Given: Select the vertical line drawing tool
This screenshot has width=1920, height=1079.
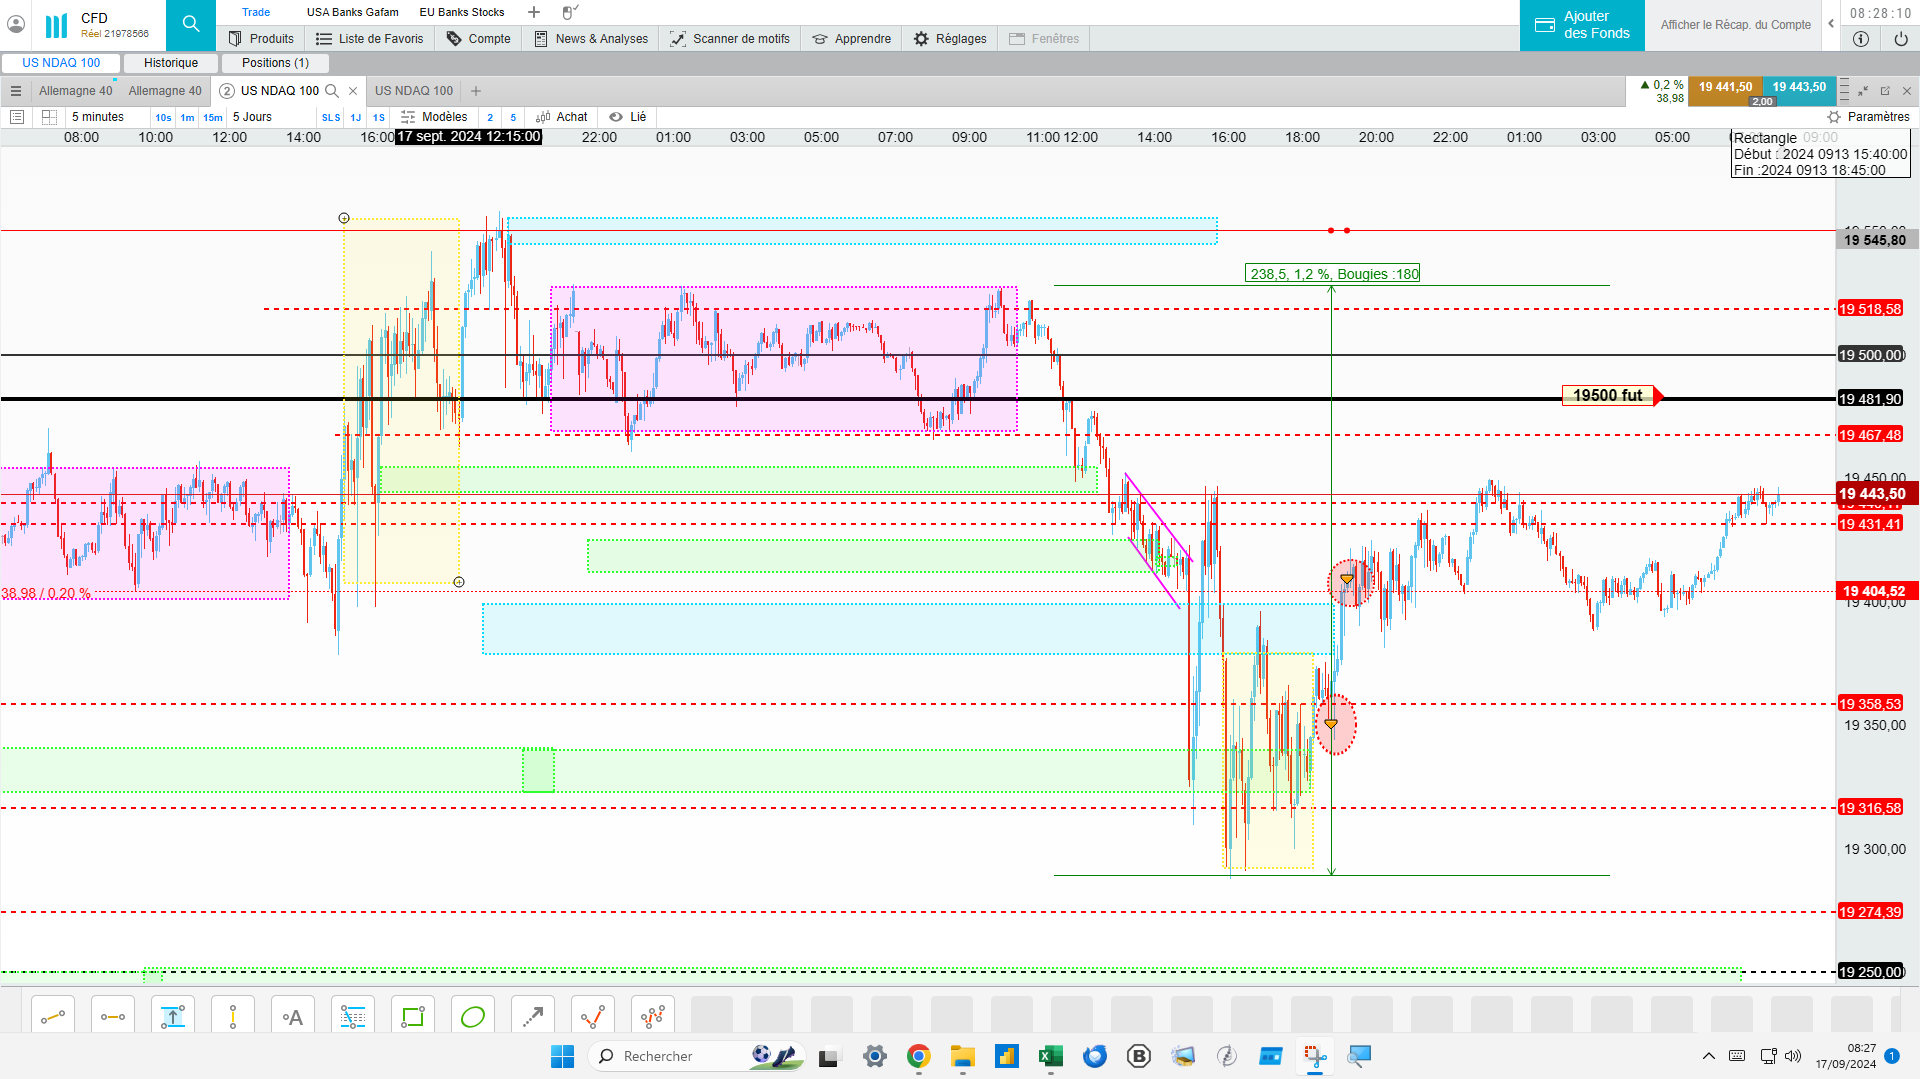Looking at the screenshot, I should click(233, 1017).
